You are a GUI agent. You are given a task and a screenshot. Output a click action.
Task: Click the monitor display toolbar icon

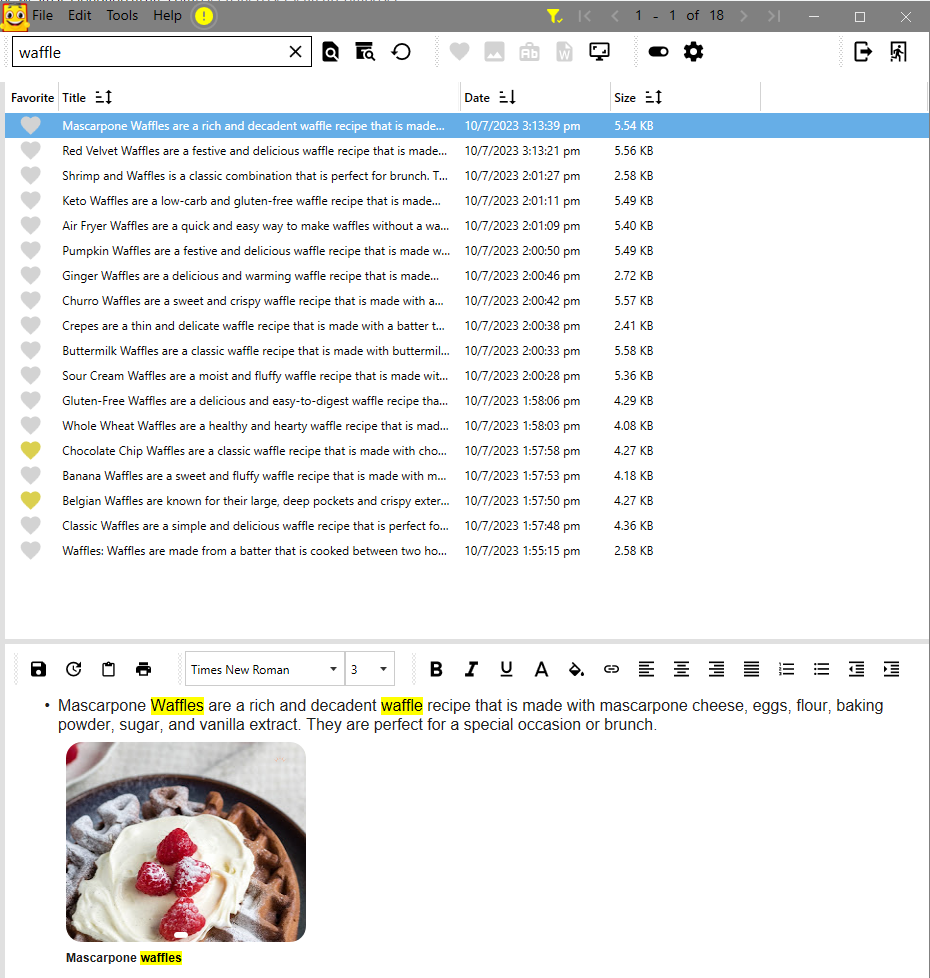pos(599,52)
